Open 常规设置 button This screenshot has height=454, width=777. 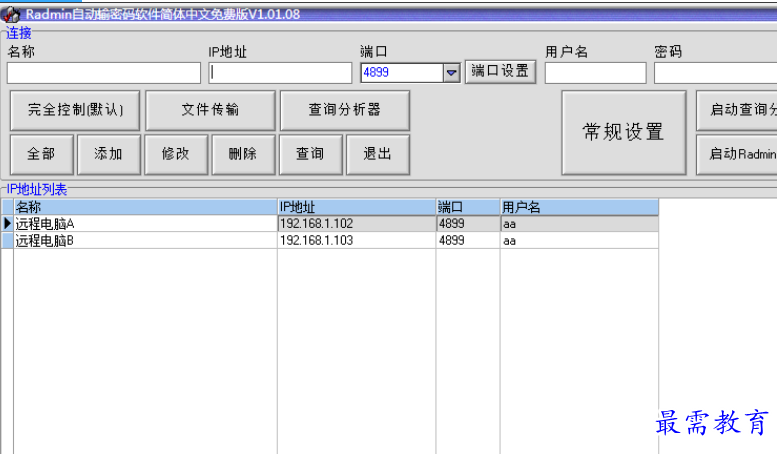(x=624, y=132)
